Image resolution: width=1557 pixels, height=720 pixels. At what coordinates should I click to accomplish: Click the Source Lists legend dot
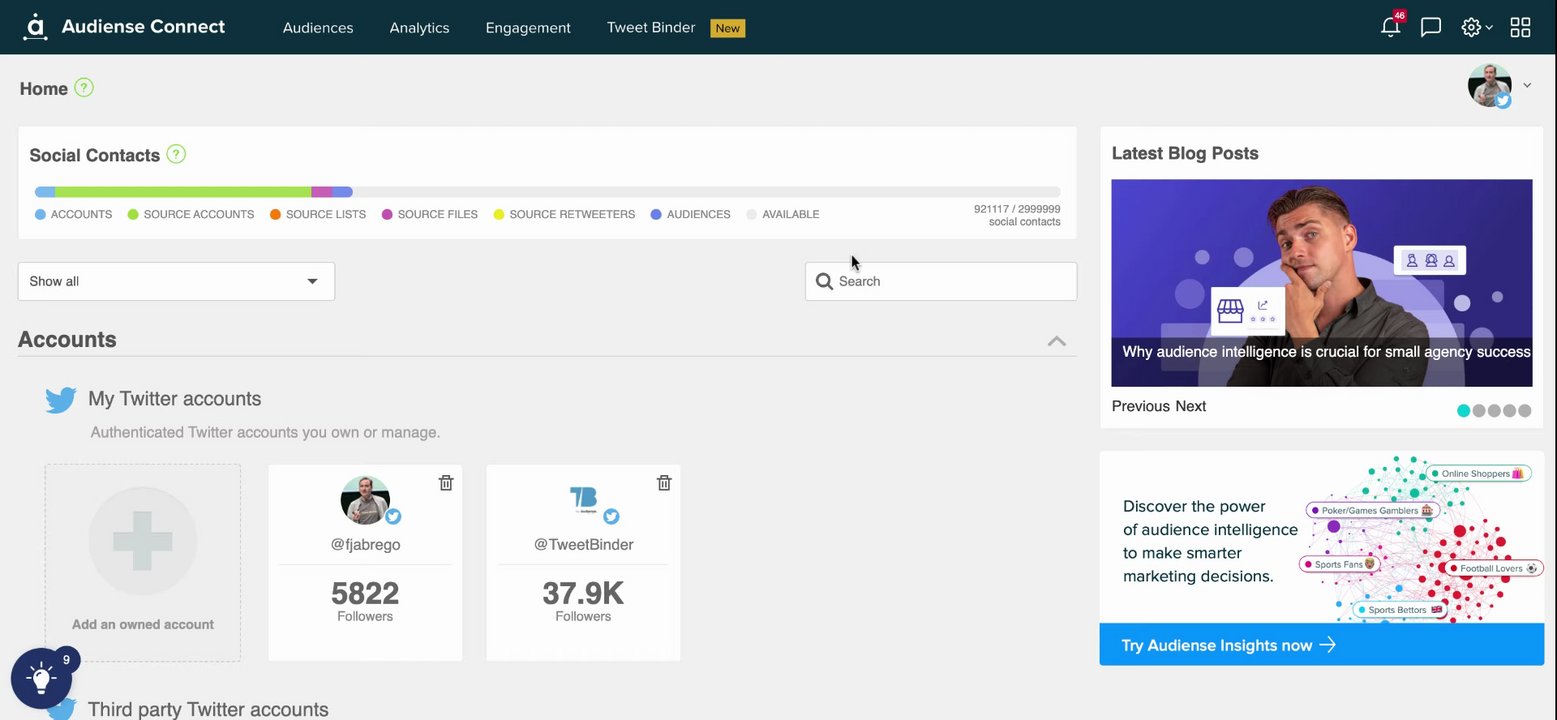click(x=275, y=214)
